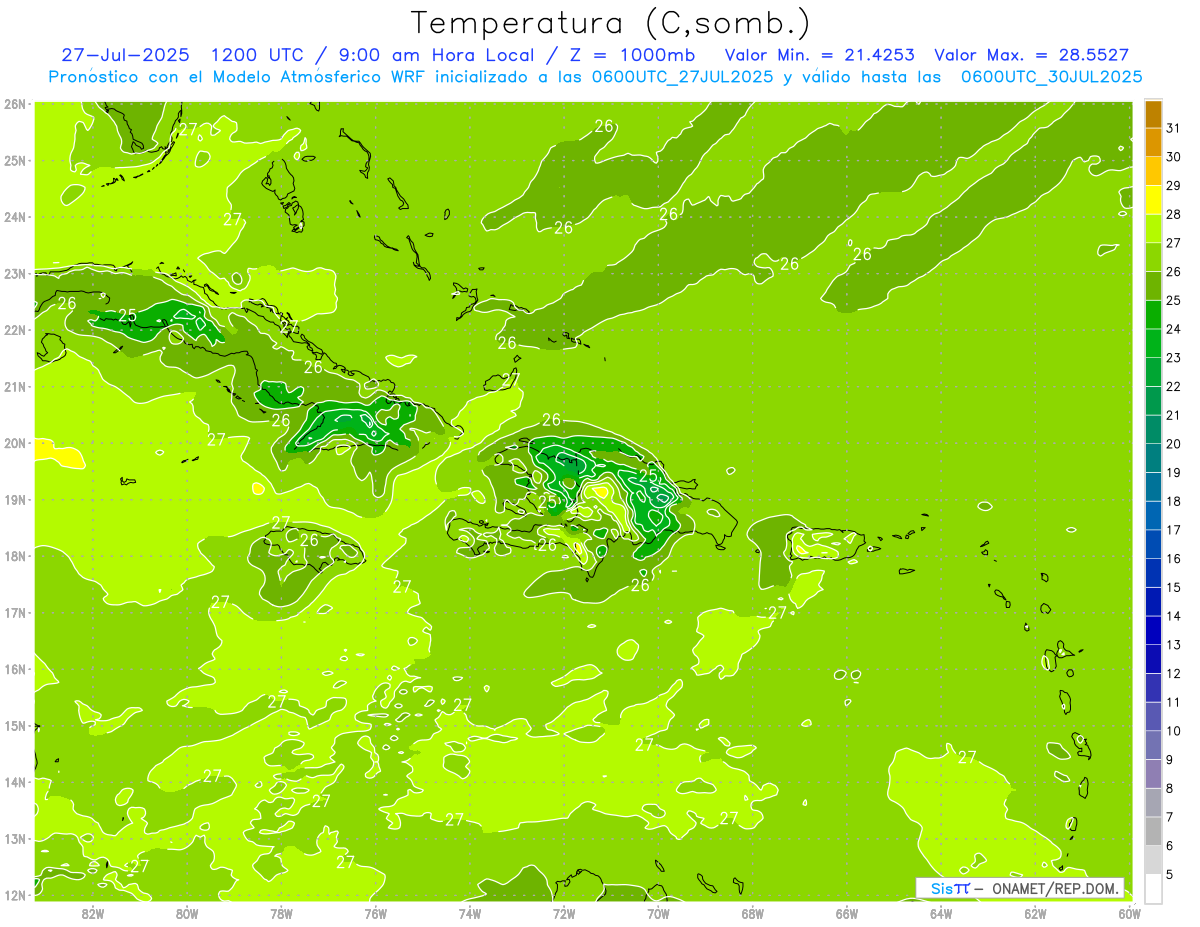Click the '72W' longitude axis label
This screenshot has height=927, width=1200.
click(x=564, y=912)
